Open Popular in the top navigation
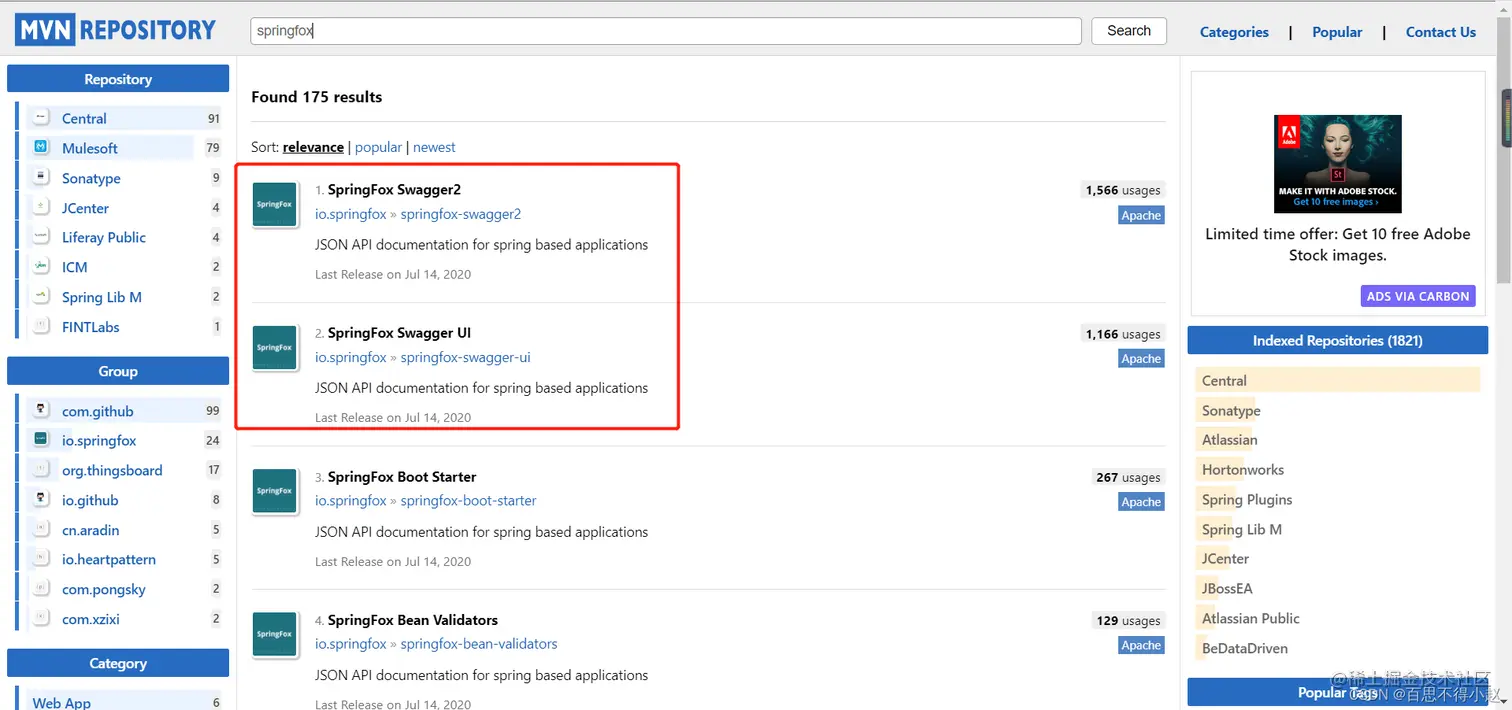1512x710 pixels. [x=1337, y=32]
